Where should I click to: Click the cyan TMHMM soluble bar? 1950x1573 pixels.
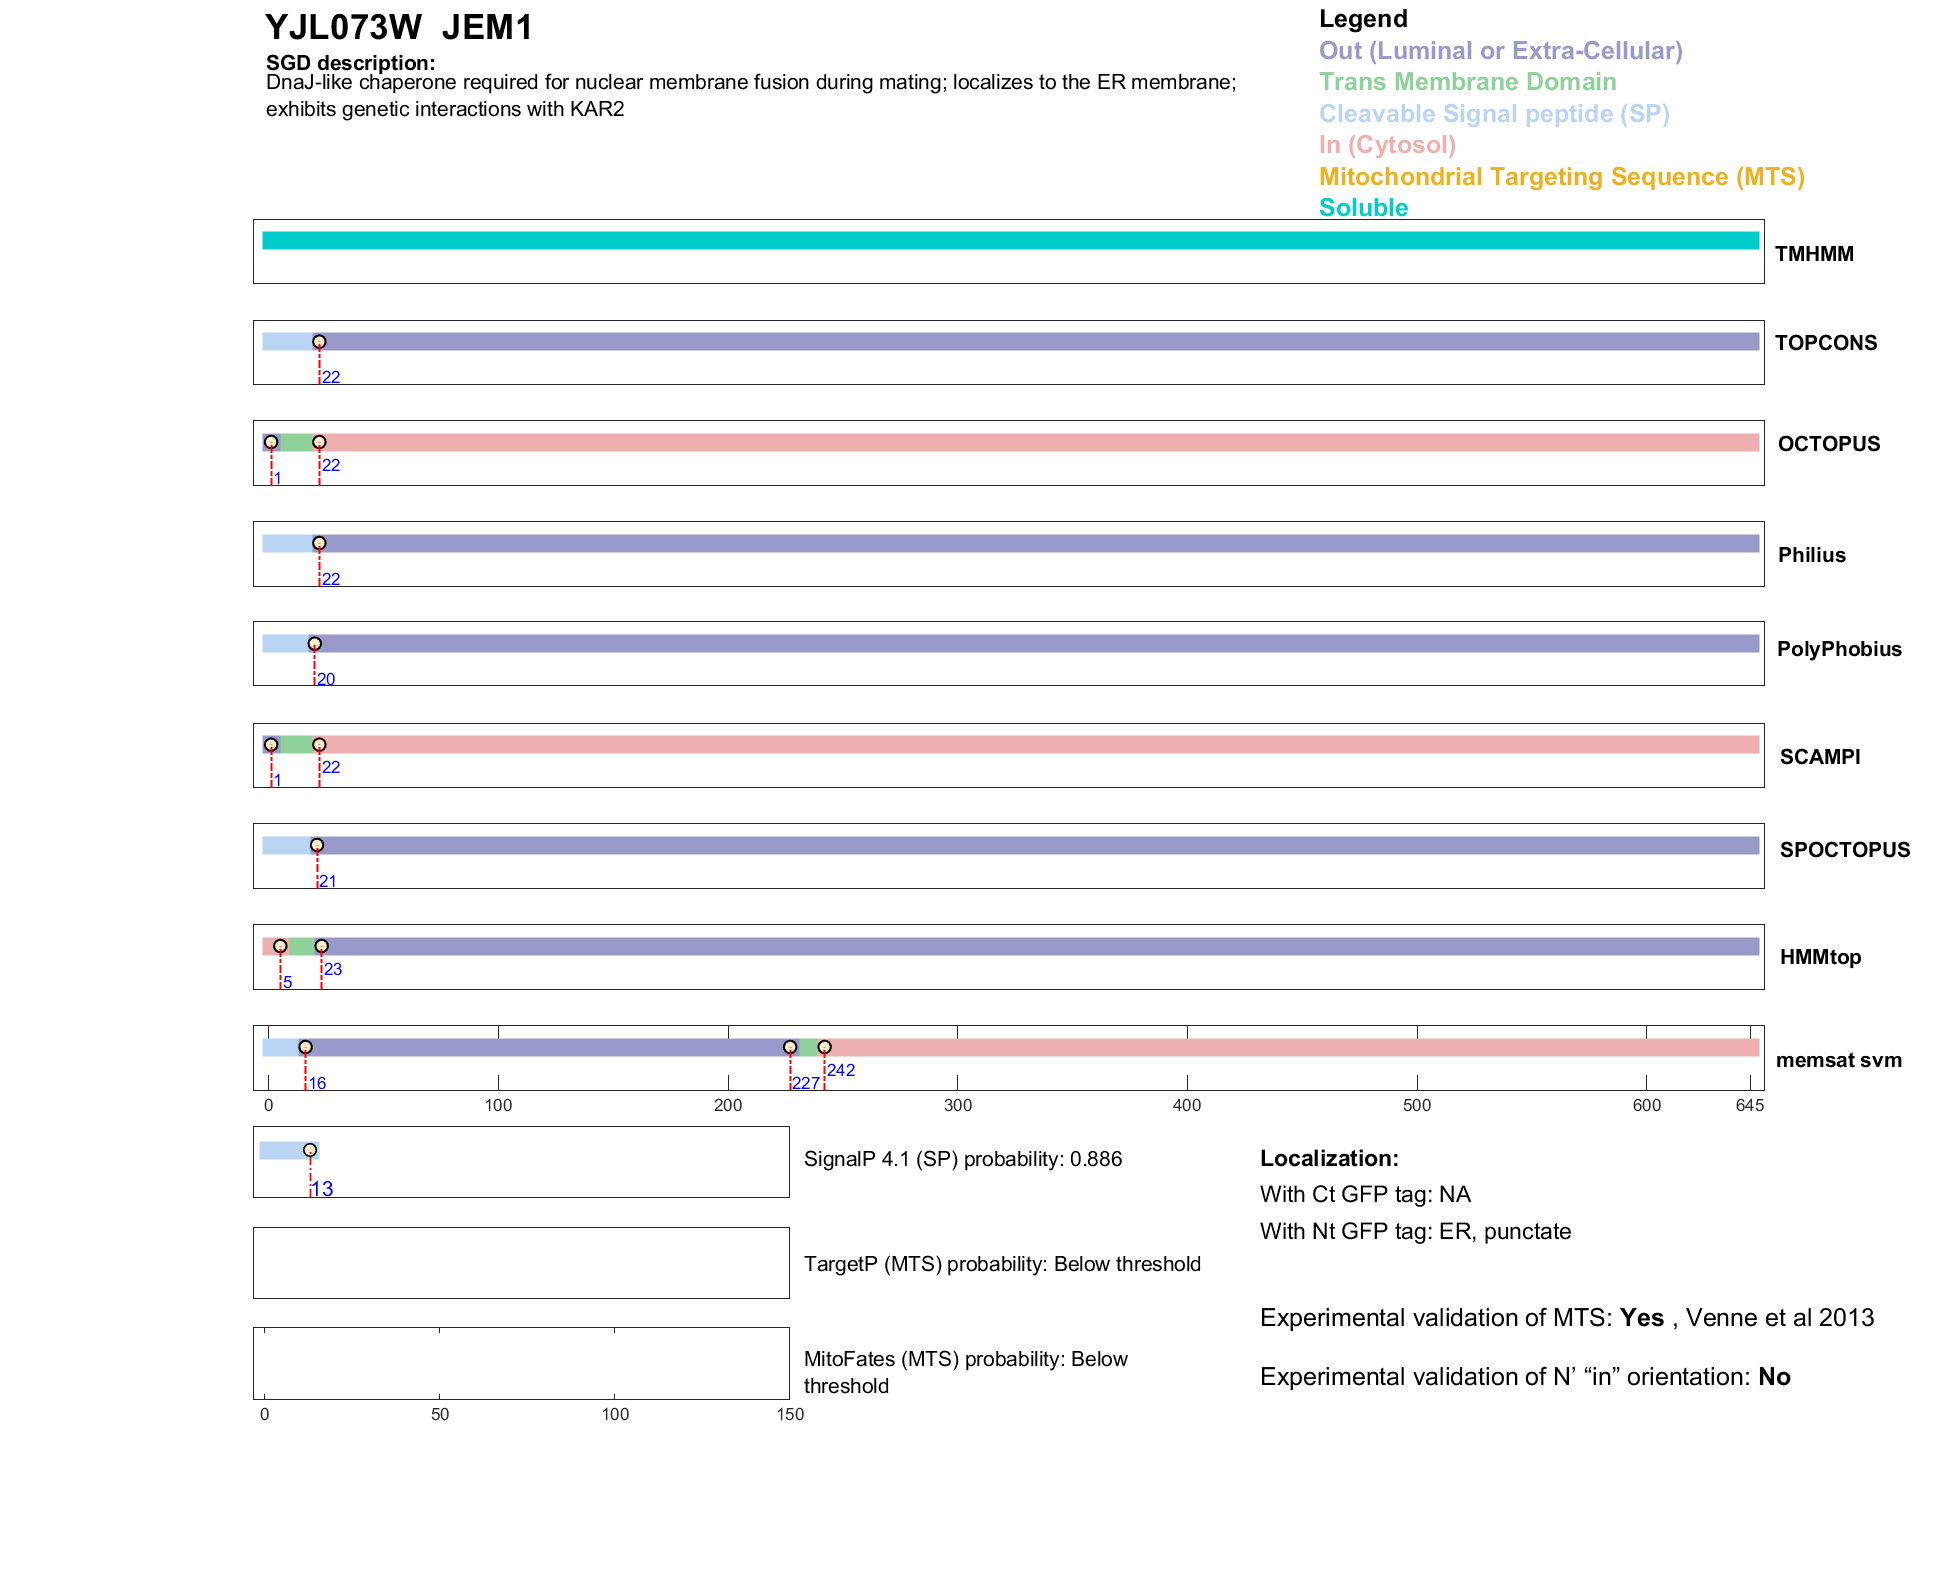click(x=1010, y=241)
